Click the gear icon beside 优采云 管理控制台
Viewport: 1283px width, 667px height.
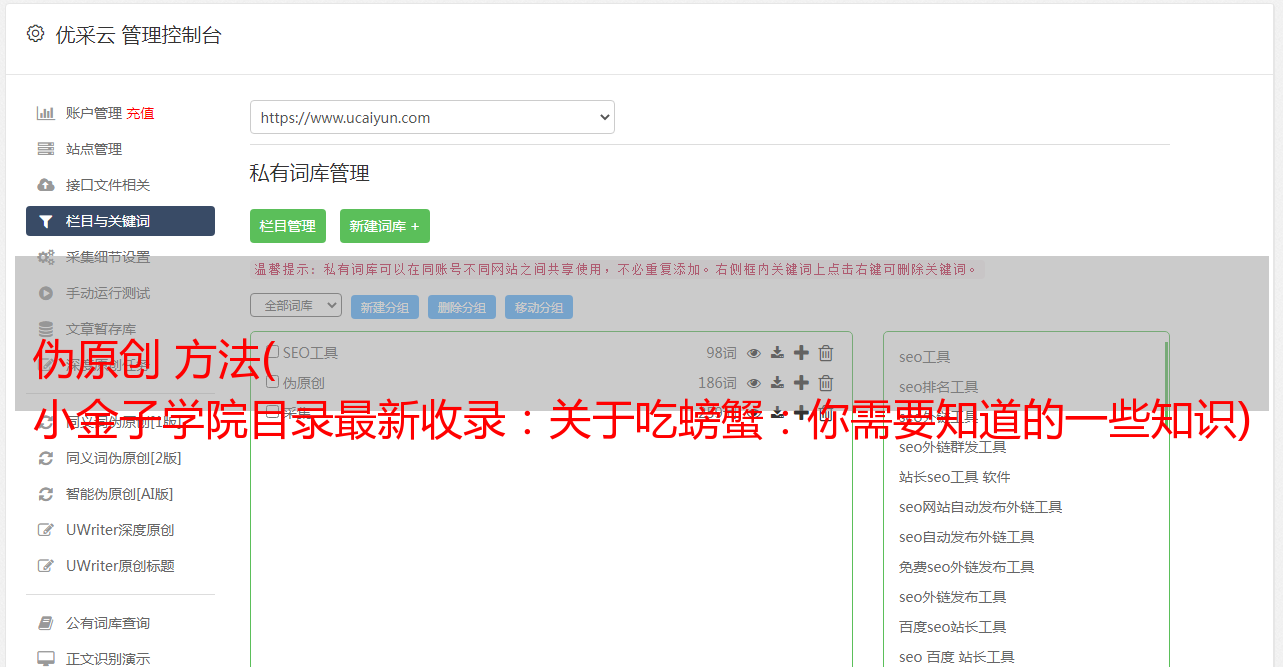coord(36,34)
